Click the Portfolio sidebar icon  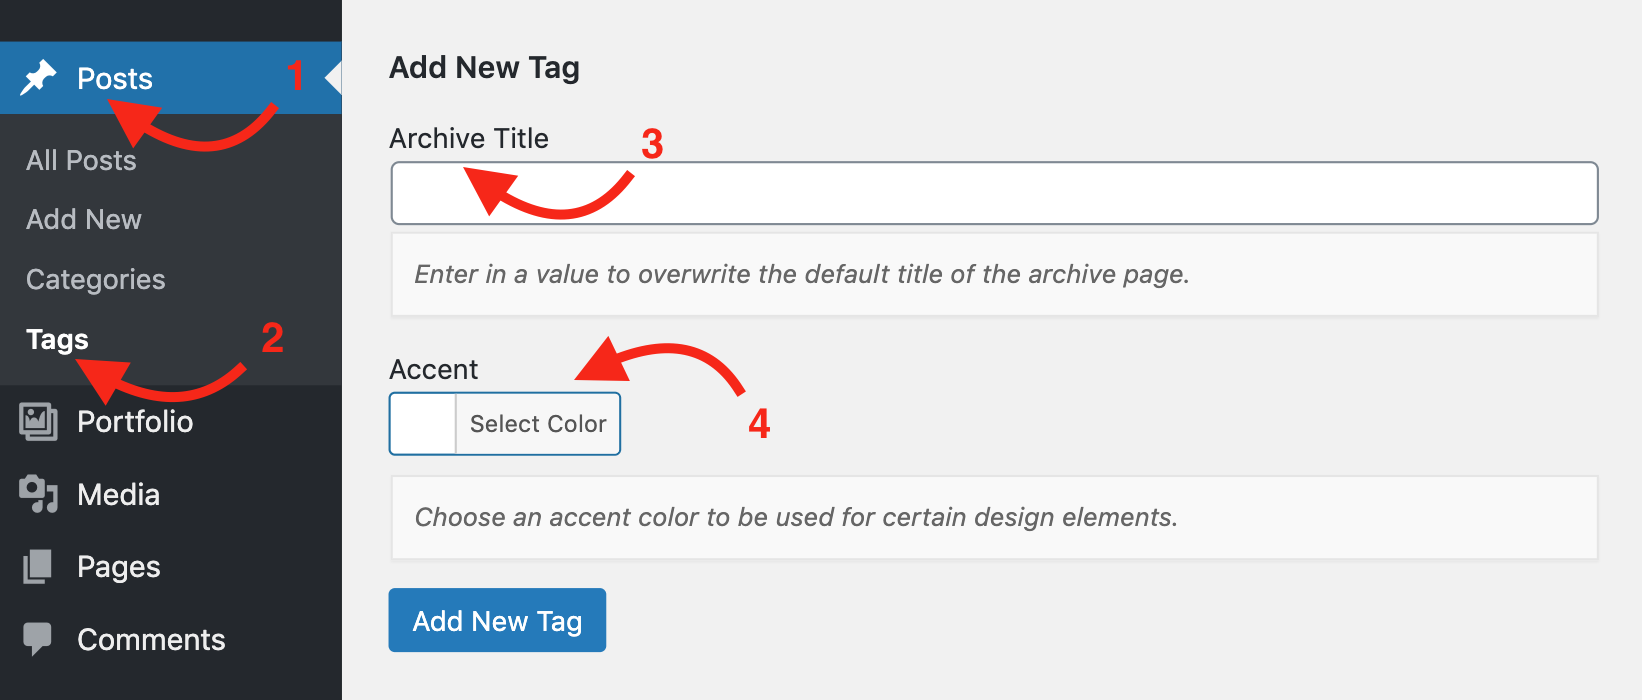(x=38, y=421)
